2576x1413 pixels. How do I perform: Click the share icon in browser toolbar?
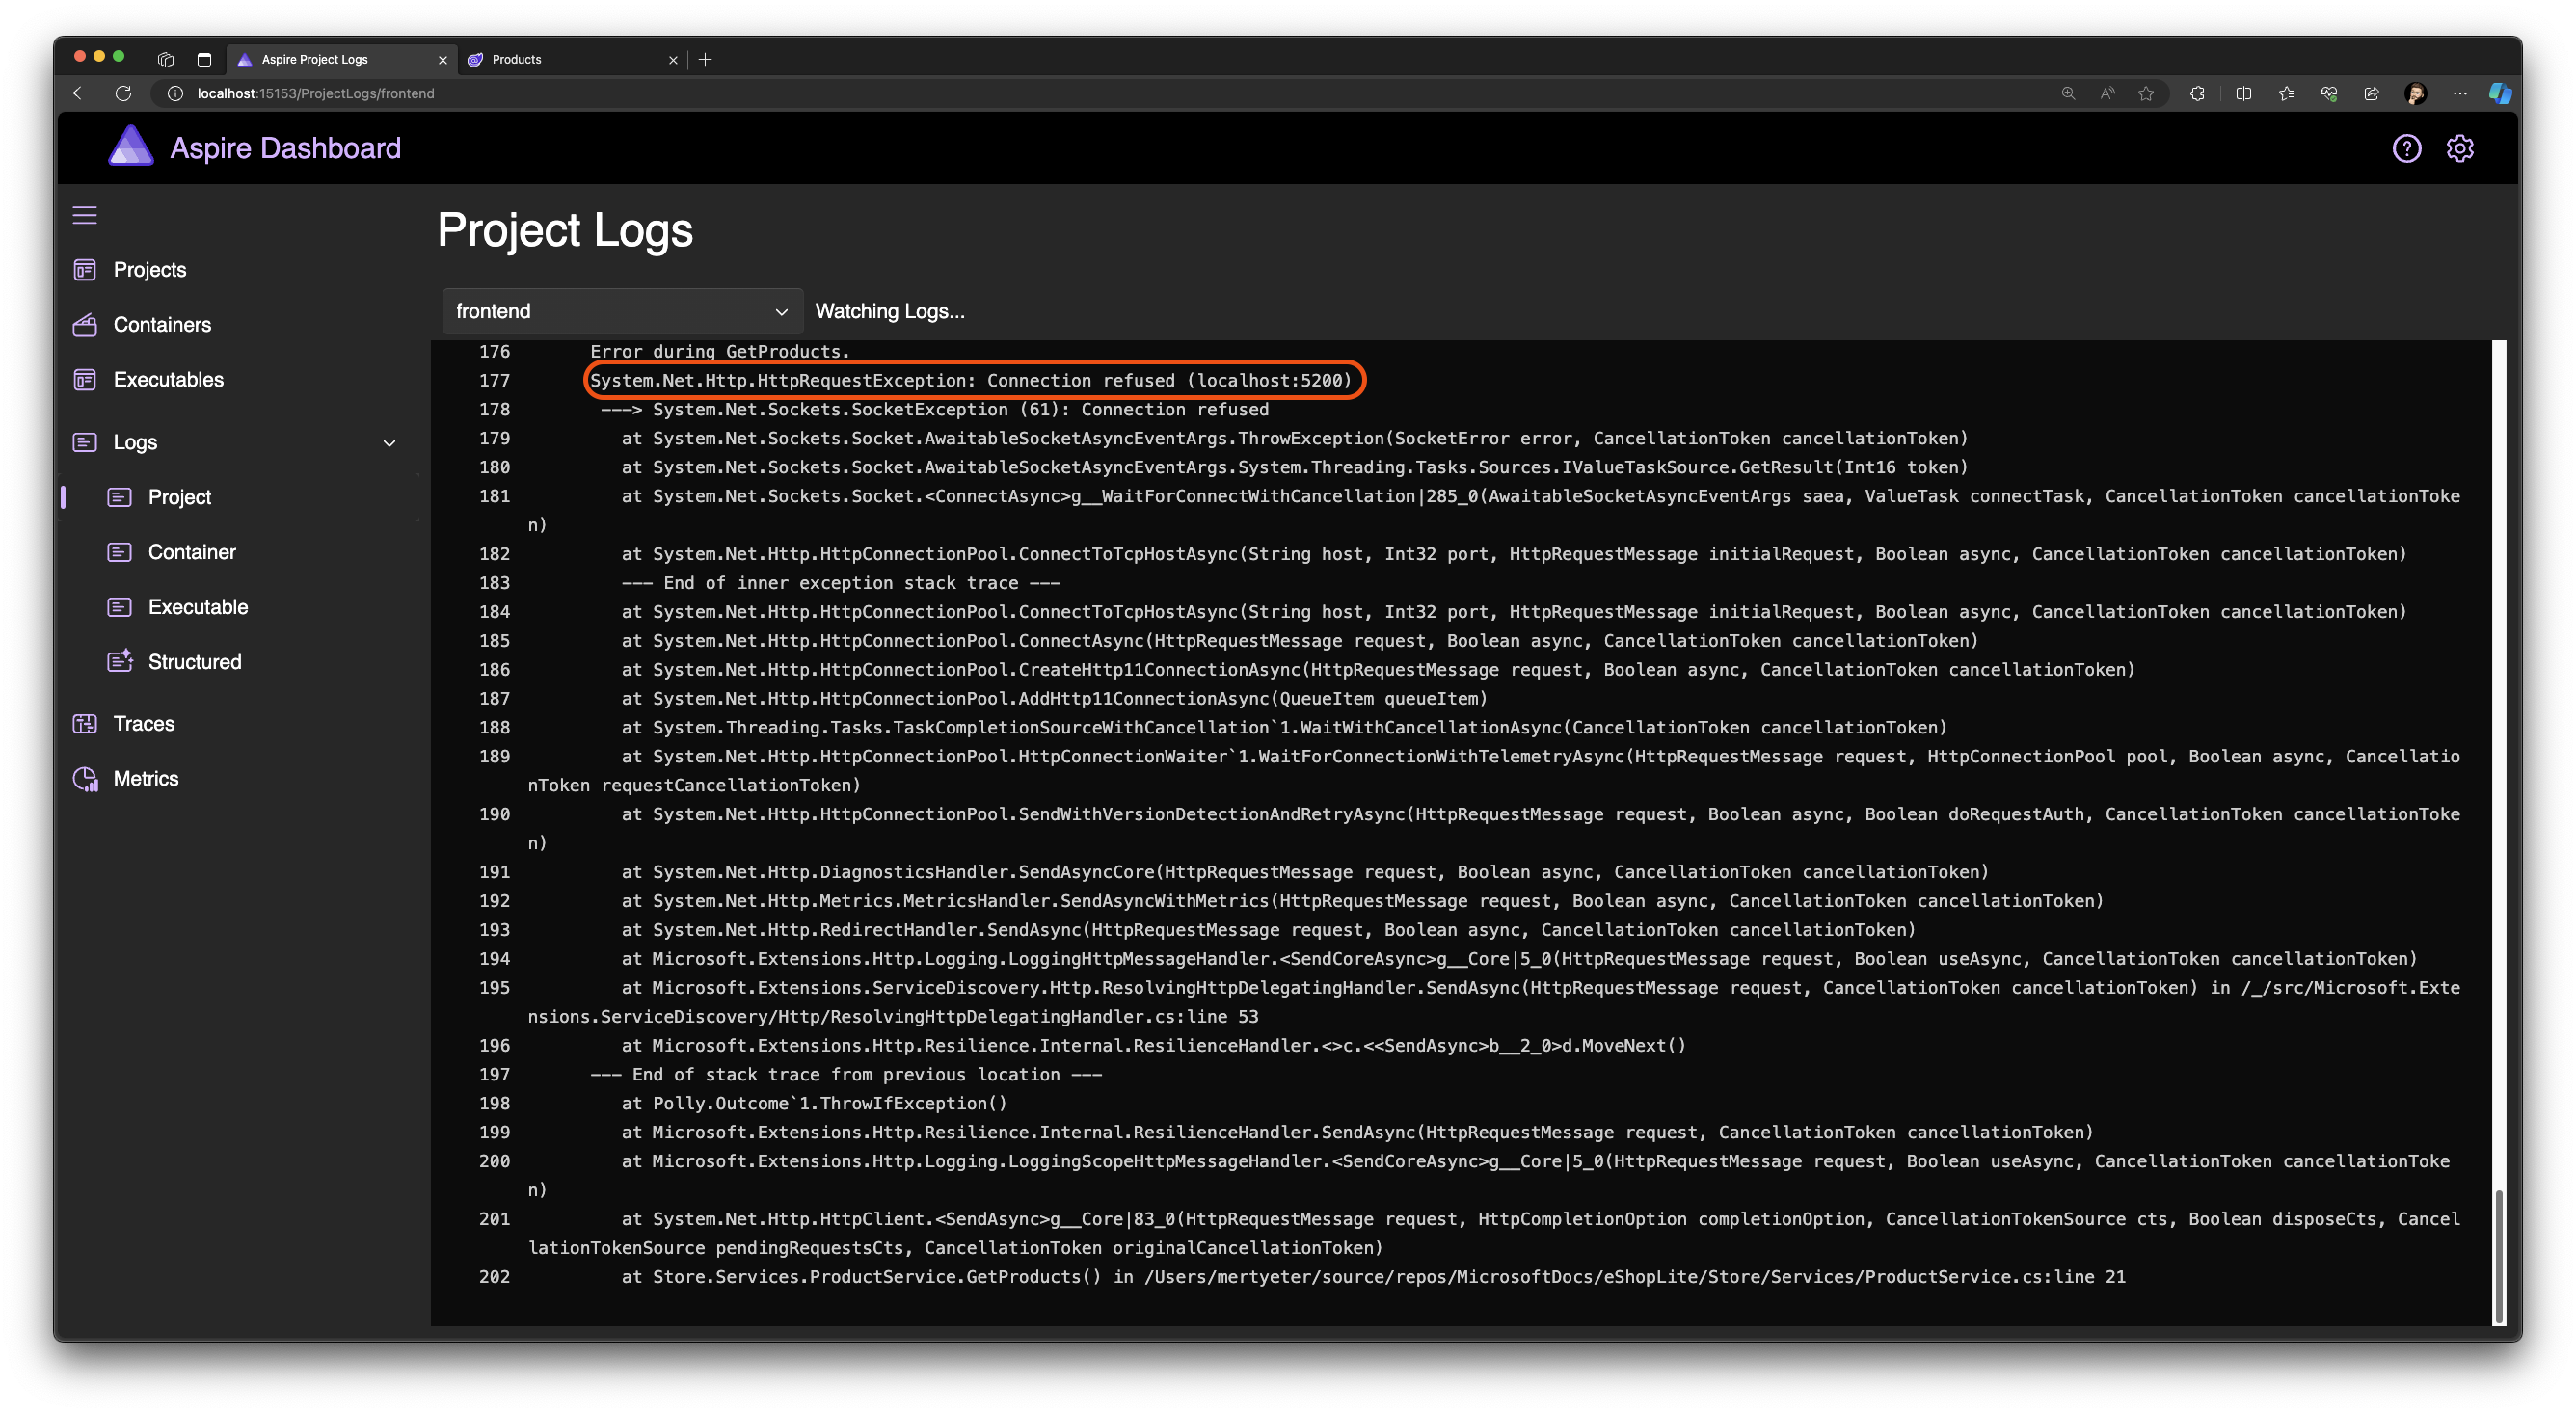tap(2371, 93)
